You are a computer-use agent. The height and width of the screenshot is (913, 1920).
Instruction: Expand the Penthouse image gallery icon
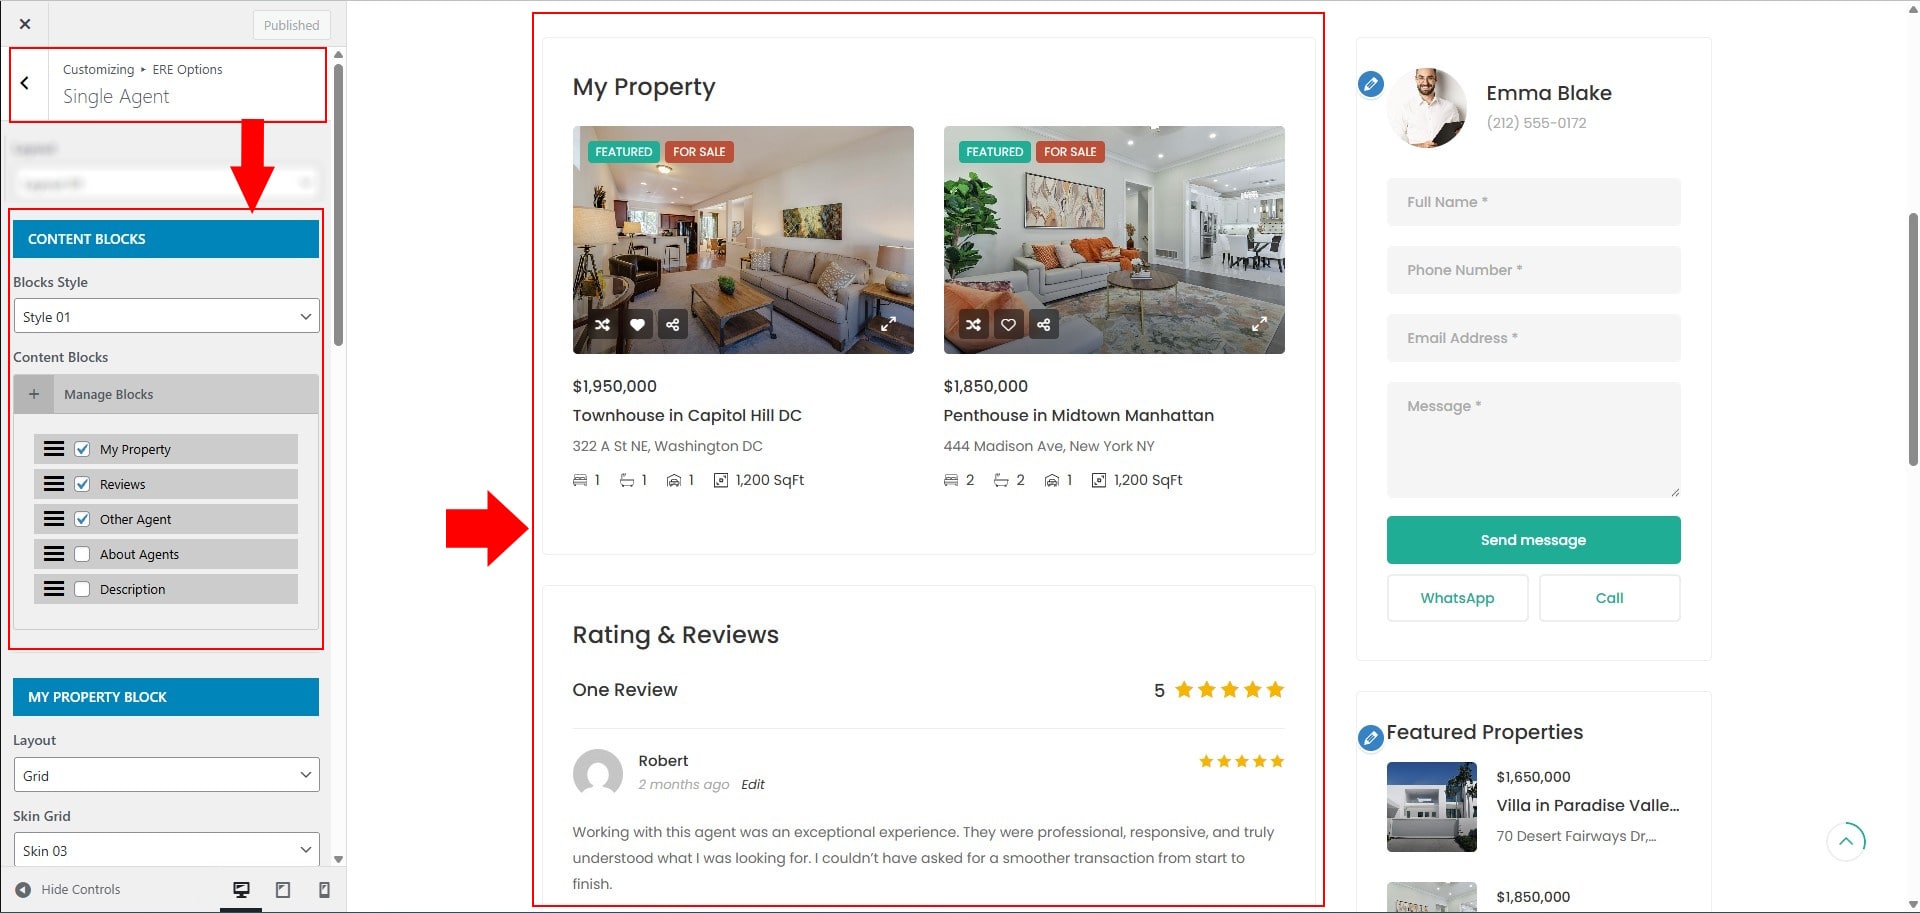(1259, 325)
